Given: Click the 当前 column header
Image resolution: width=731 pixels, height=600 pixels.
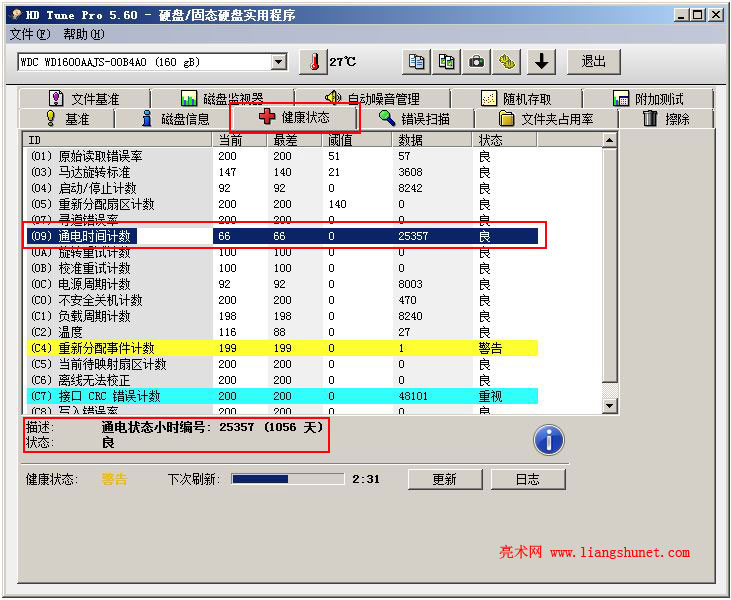Looking at the screenshot, I should click(240, 140).
